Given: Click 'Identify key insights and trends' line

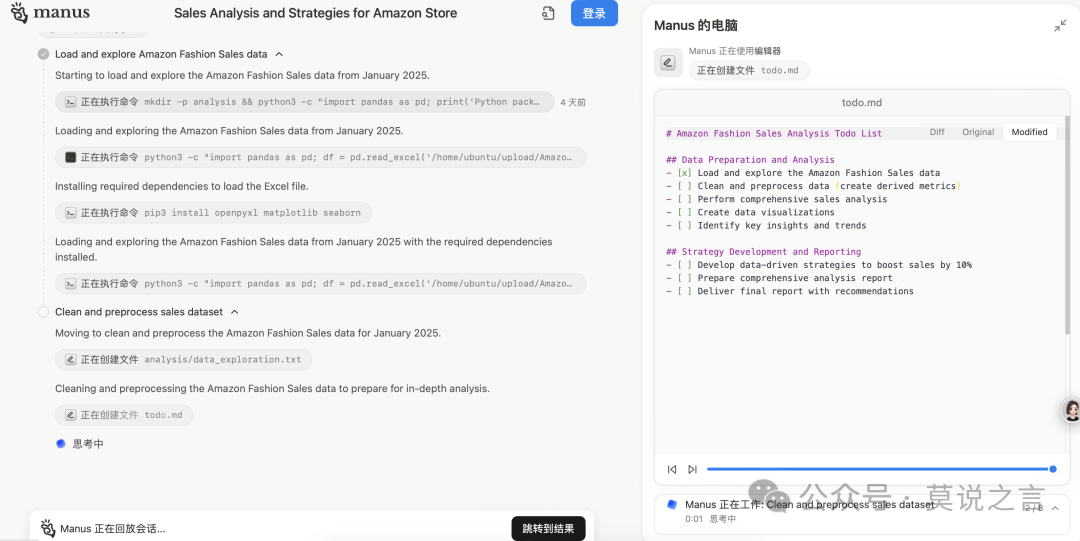Looking at the screenshot, I should pyautogui.click(x=767, y=225).
